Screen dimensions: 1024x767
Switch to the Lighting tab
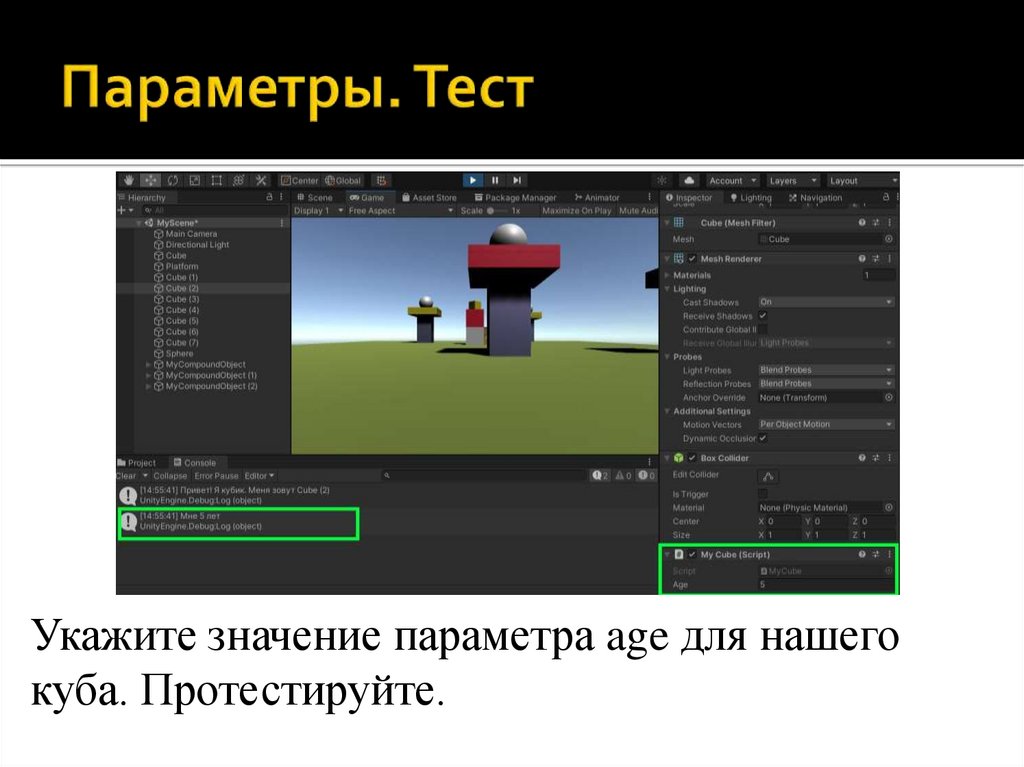pos(750,197)
